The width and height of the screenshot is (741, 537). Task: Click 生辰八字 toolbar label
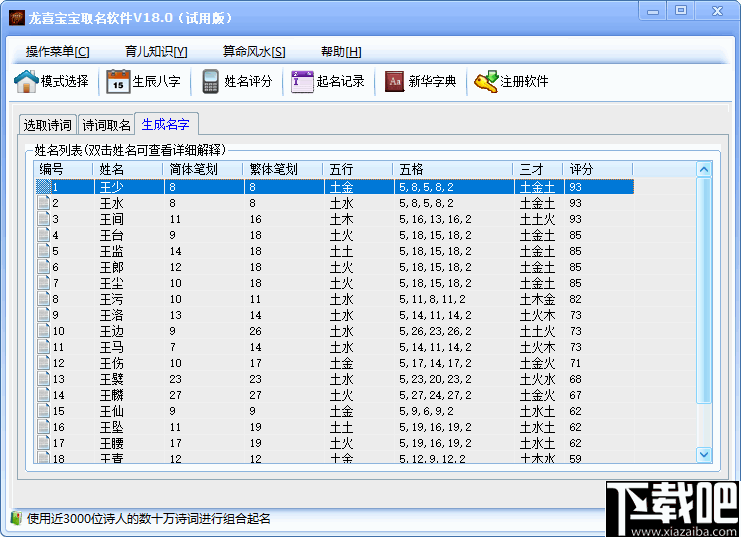[156, 81]
